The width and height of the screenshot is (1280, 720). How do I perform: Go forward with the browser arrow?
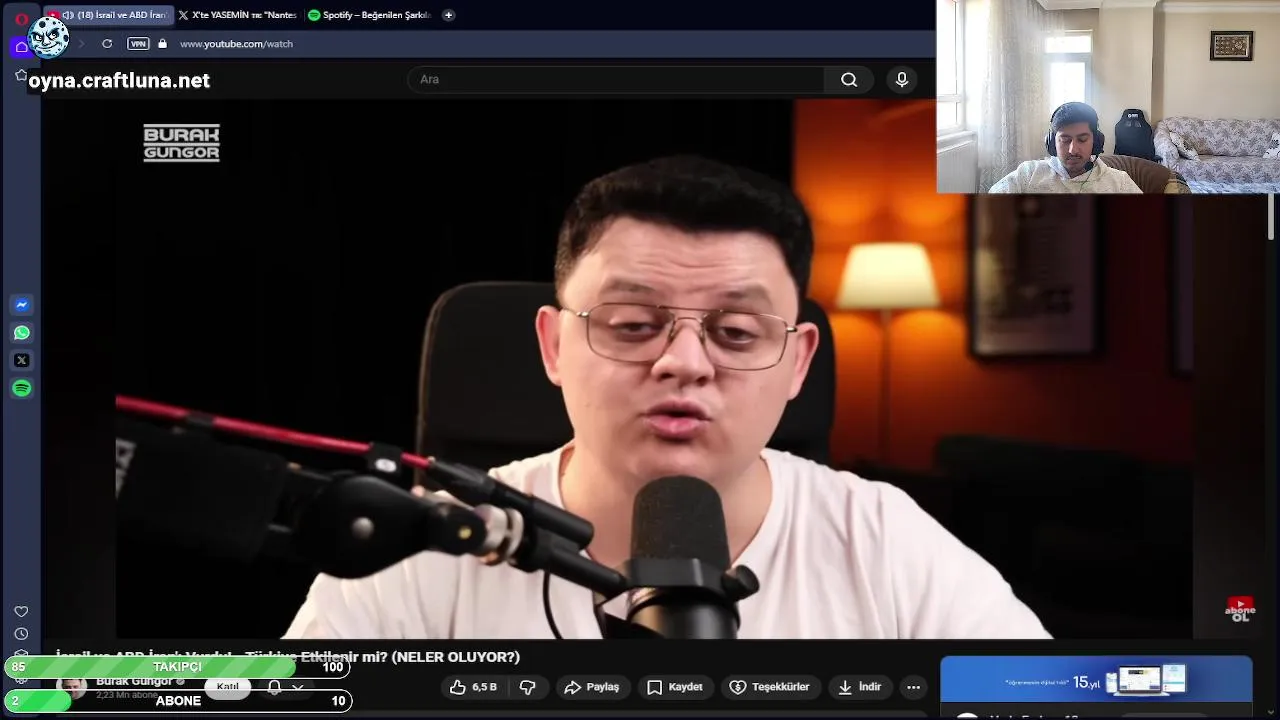coord(80,44)
